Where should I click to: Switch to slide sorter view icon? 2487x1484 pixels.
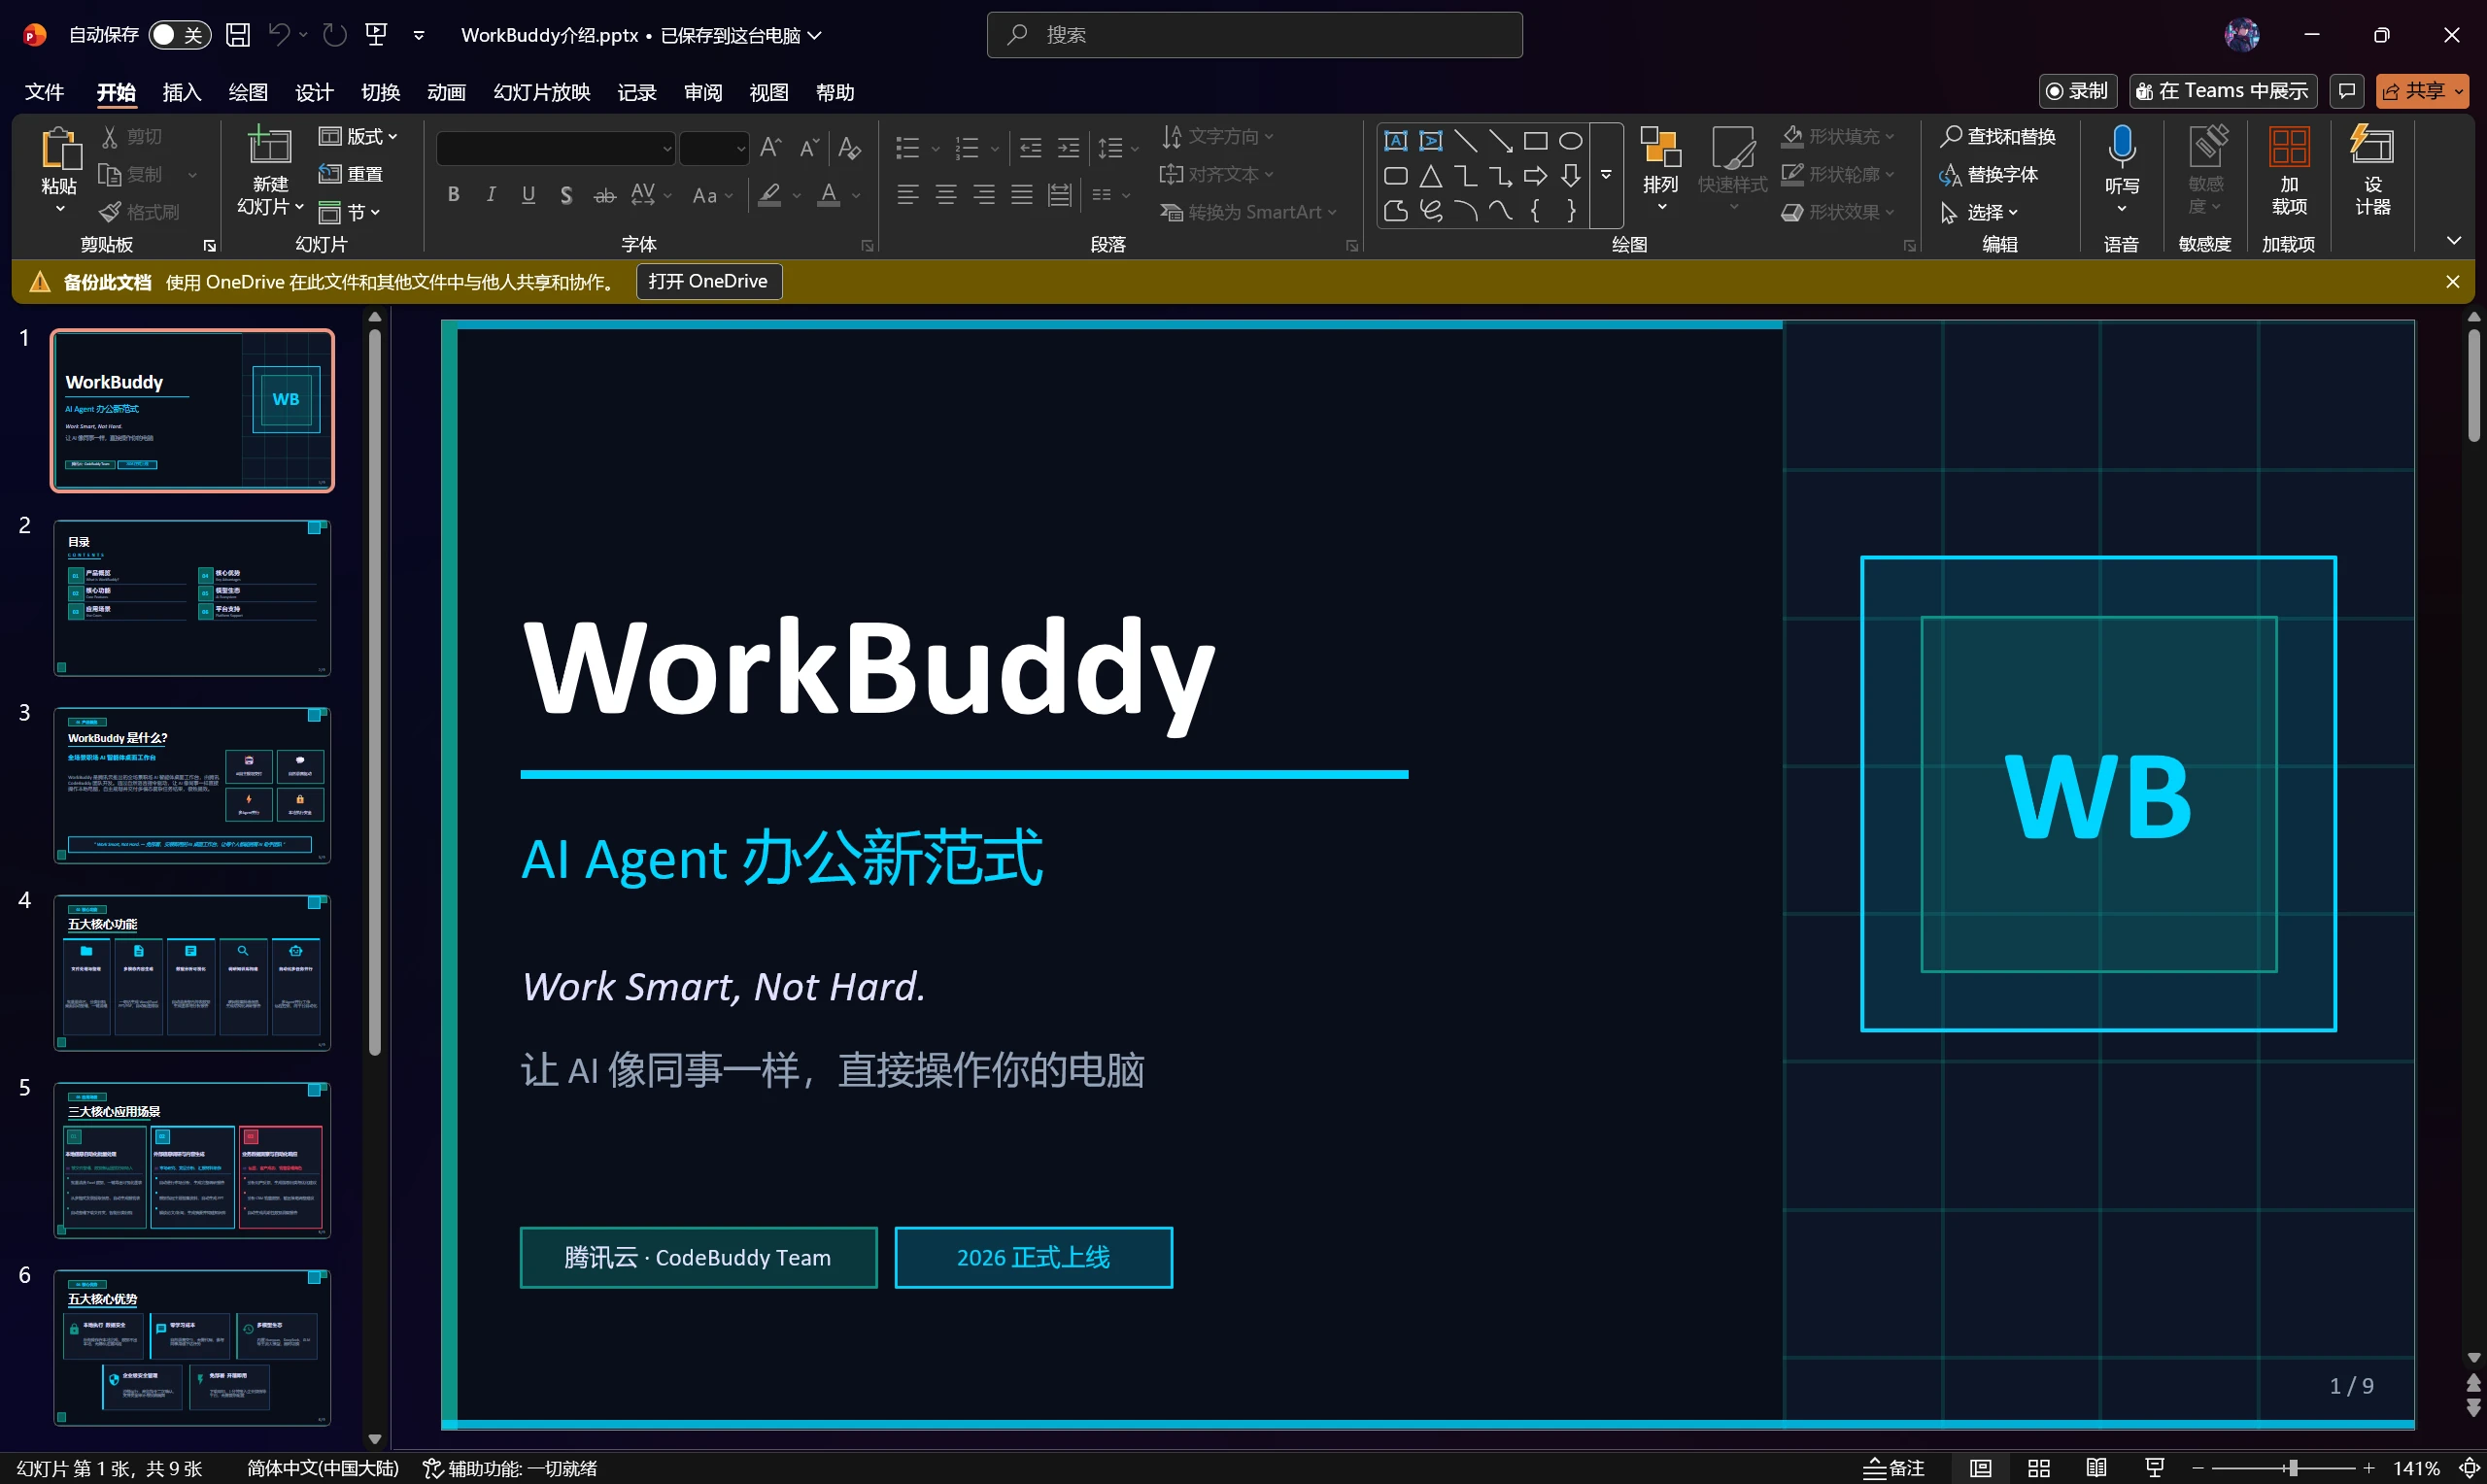2038,1468
